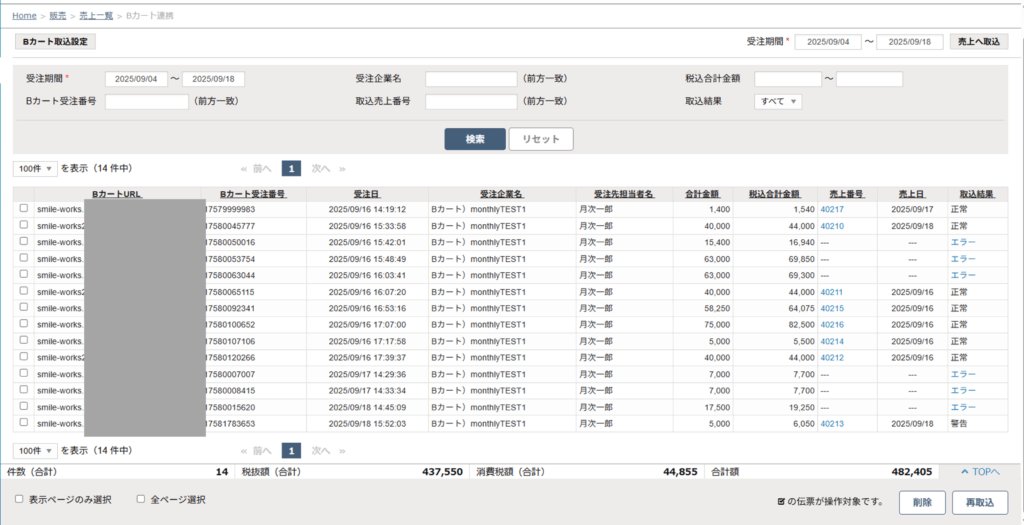Click the 再取込 button

tap(979, 502)
